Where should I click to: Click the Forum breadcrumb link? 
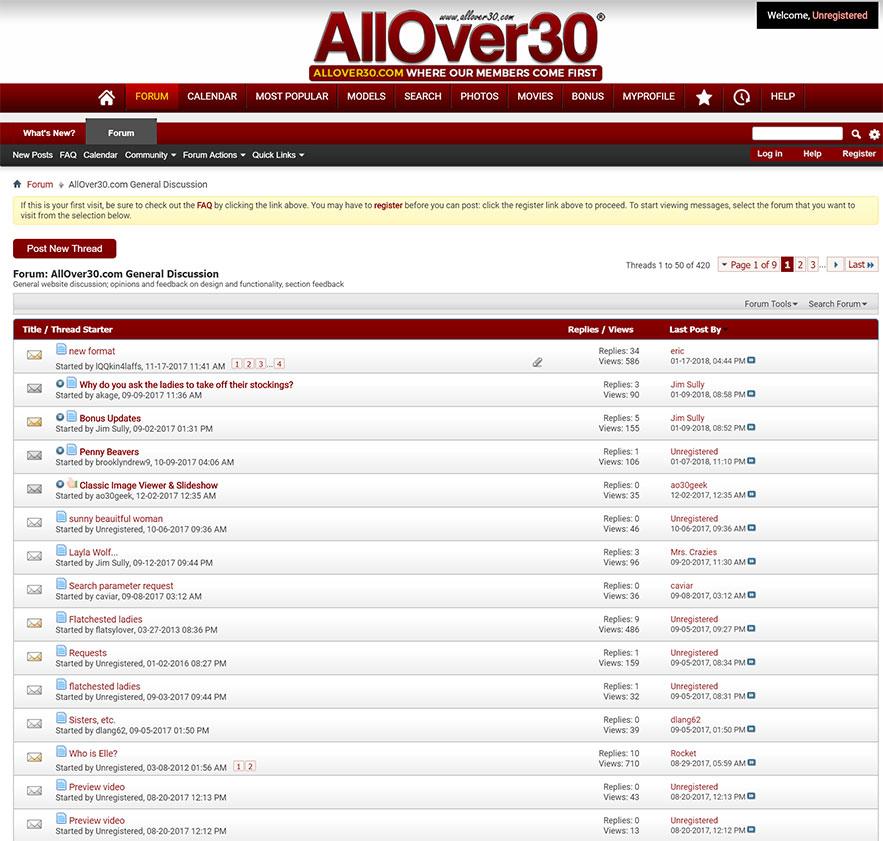[40, 184]
